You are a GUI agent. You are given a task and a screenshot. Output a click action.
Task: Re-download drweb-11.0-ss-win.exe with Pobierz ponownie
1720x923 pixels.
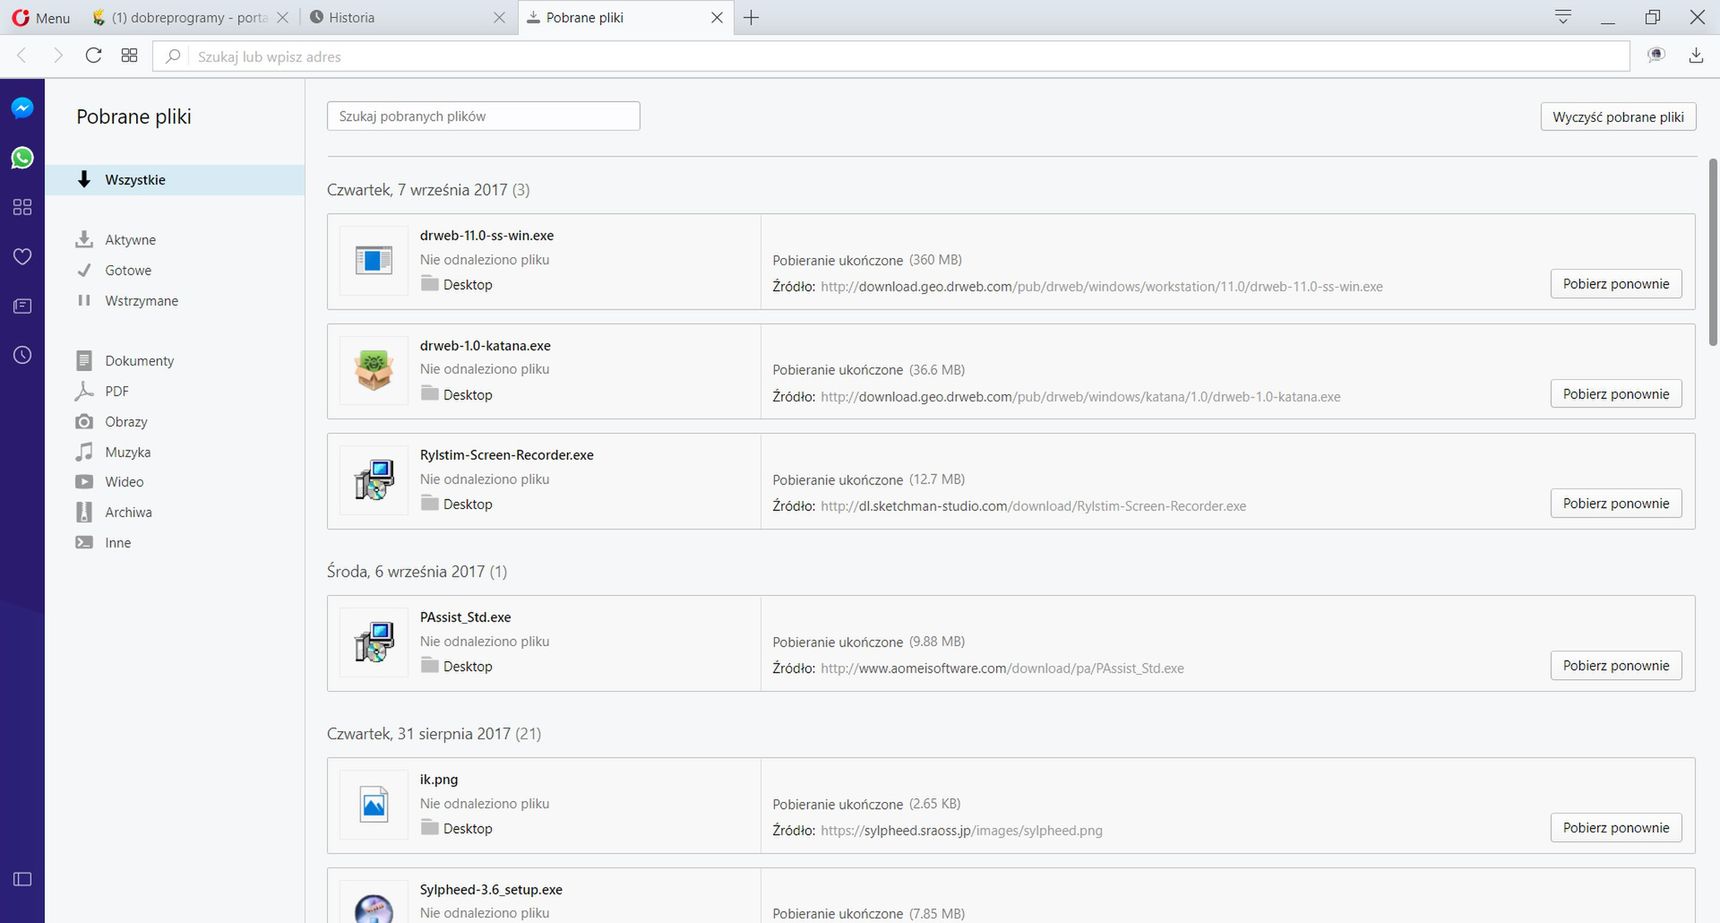(x=1616, y=284)
